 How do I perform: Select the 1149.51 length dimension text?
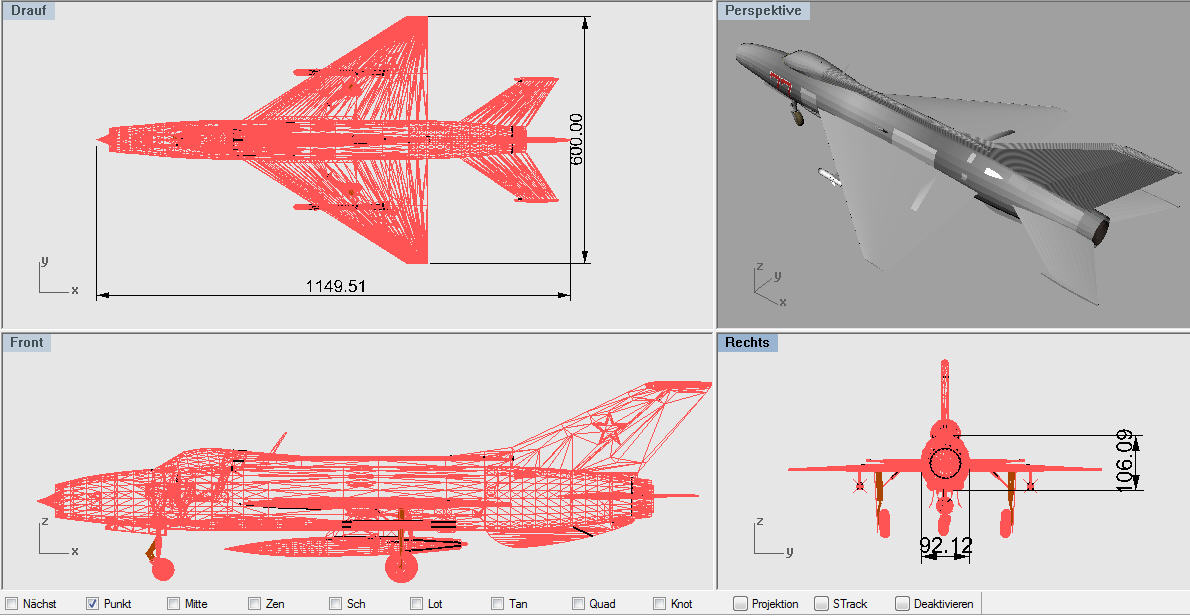335,286
